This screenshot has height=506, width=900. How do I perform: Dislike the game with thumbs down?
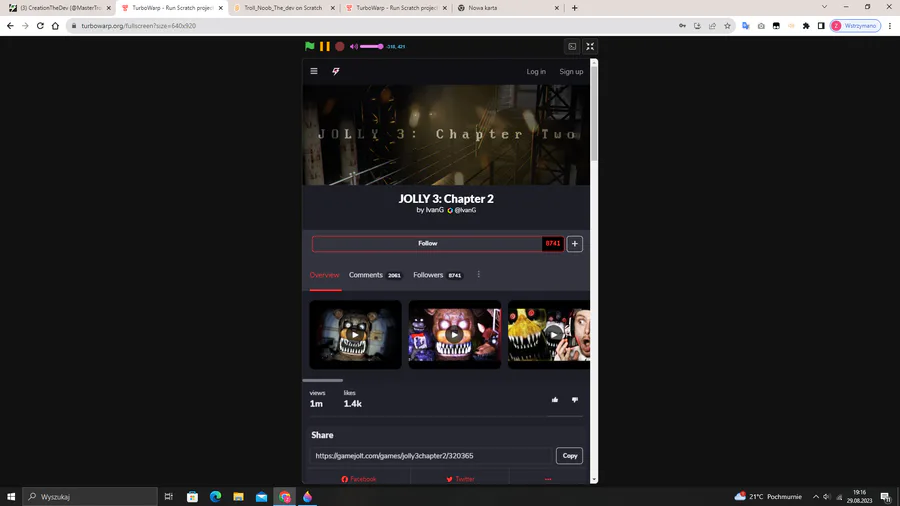coord(575,400)
